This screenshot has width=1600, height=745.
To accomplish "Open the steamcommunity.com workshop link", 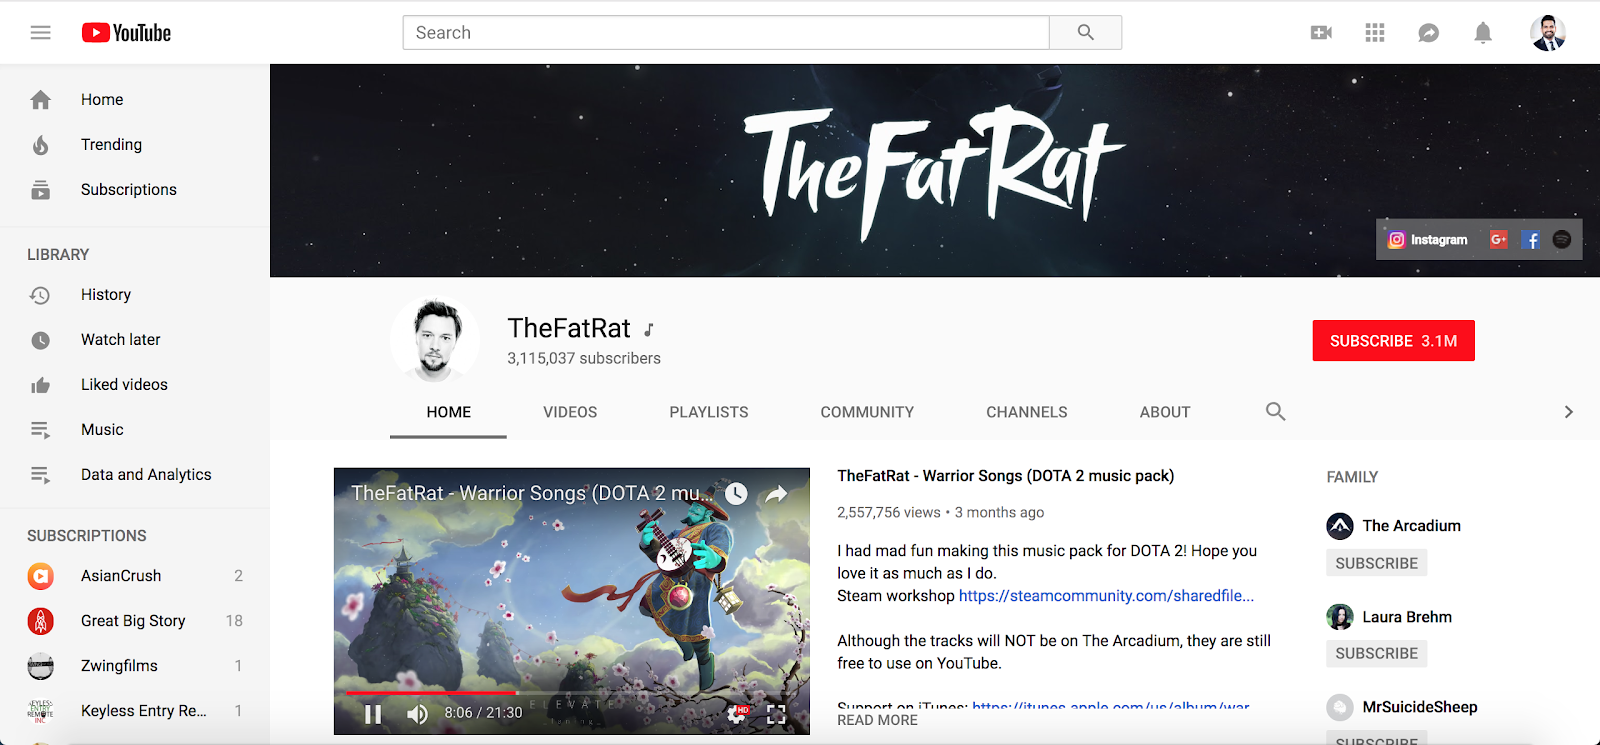I will click(1106, 596).
